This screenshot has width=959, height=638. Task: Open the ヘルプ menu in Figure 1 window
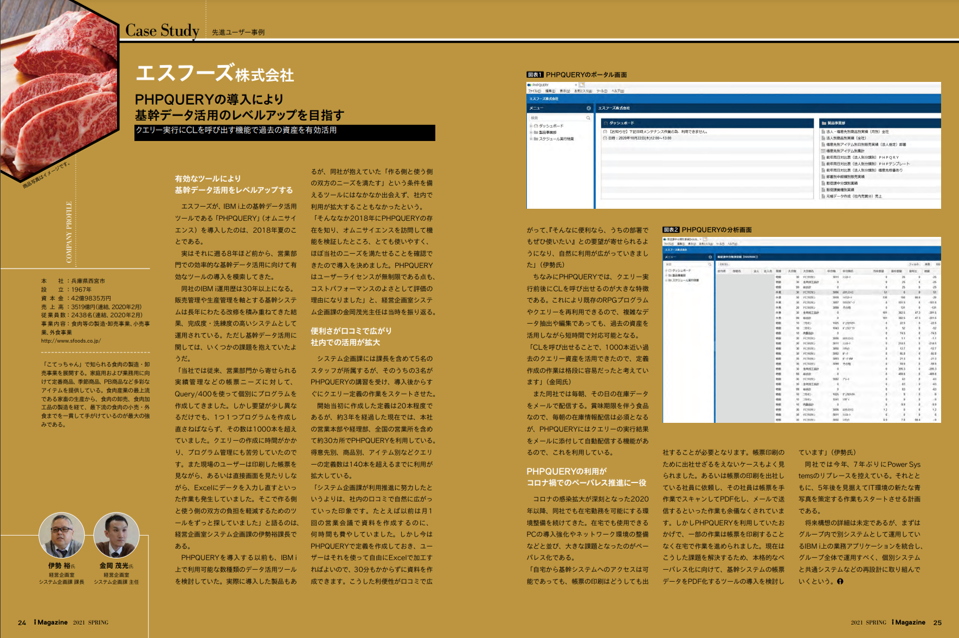pyautogui.click(x=618, y=91)
